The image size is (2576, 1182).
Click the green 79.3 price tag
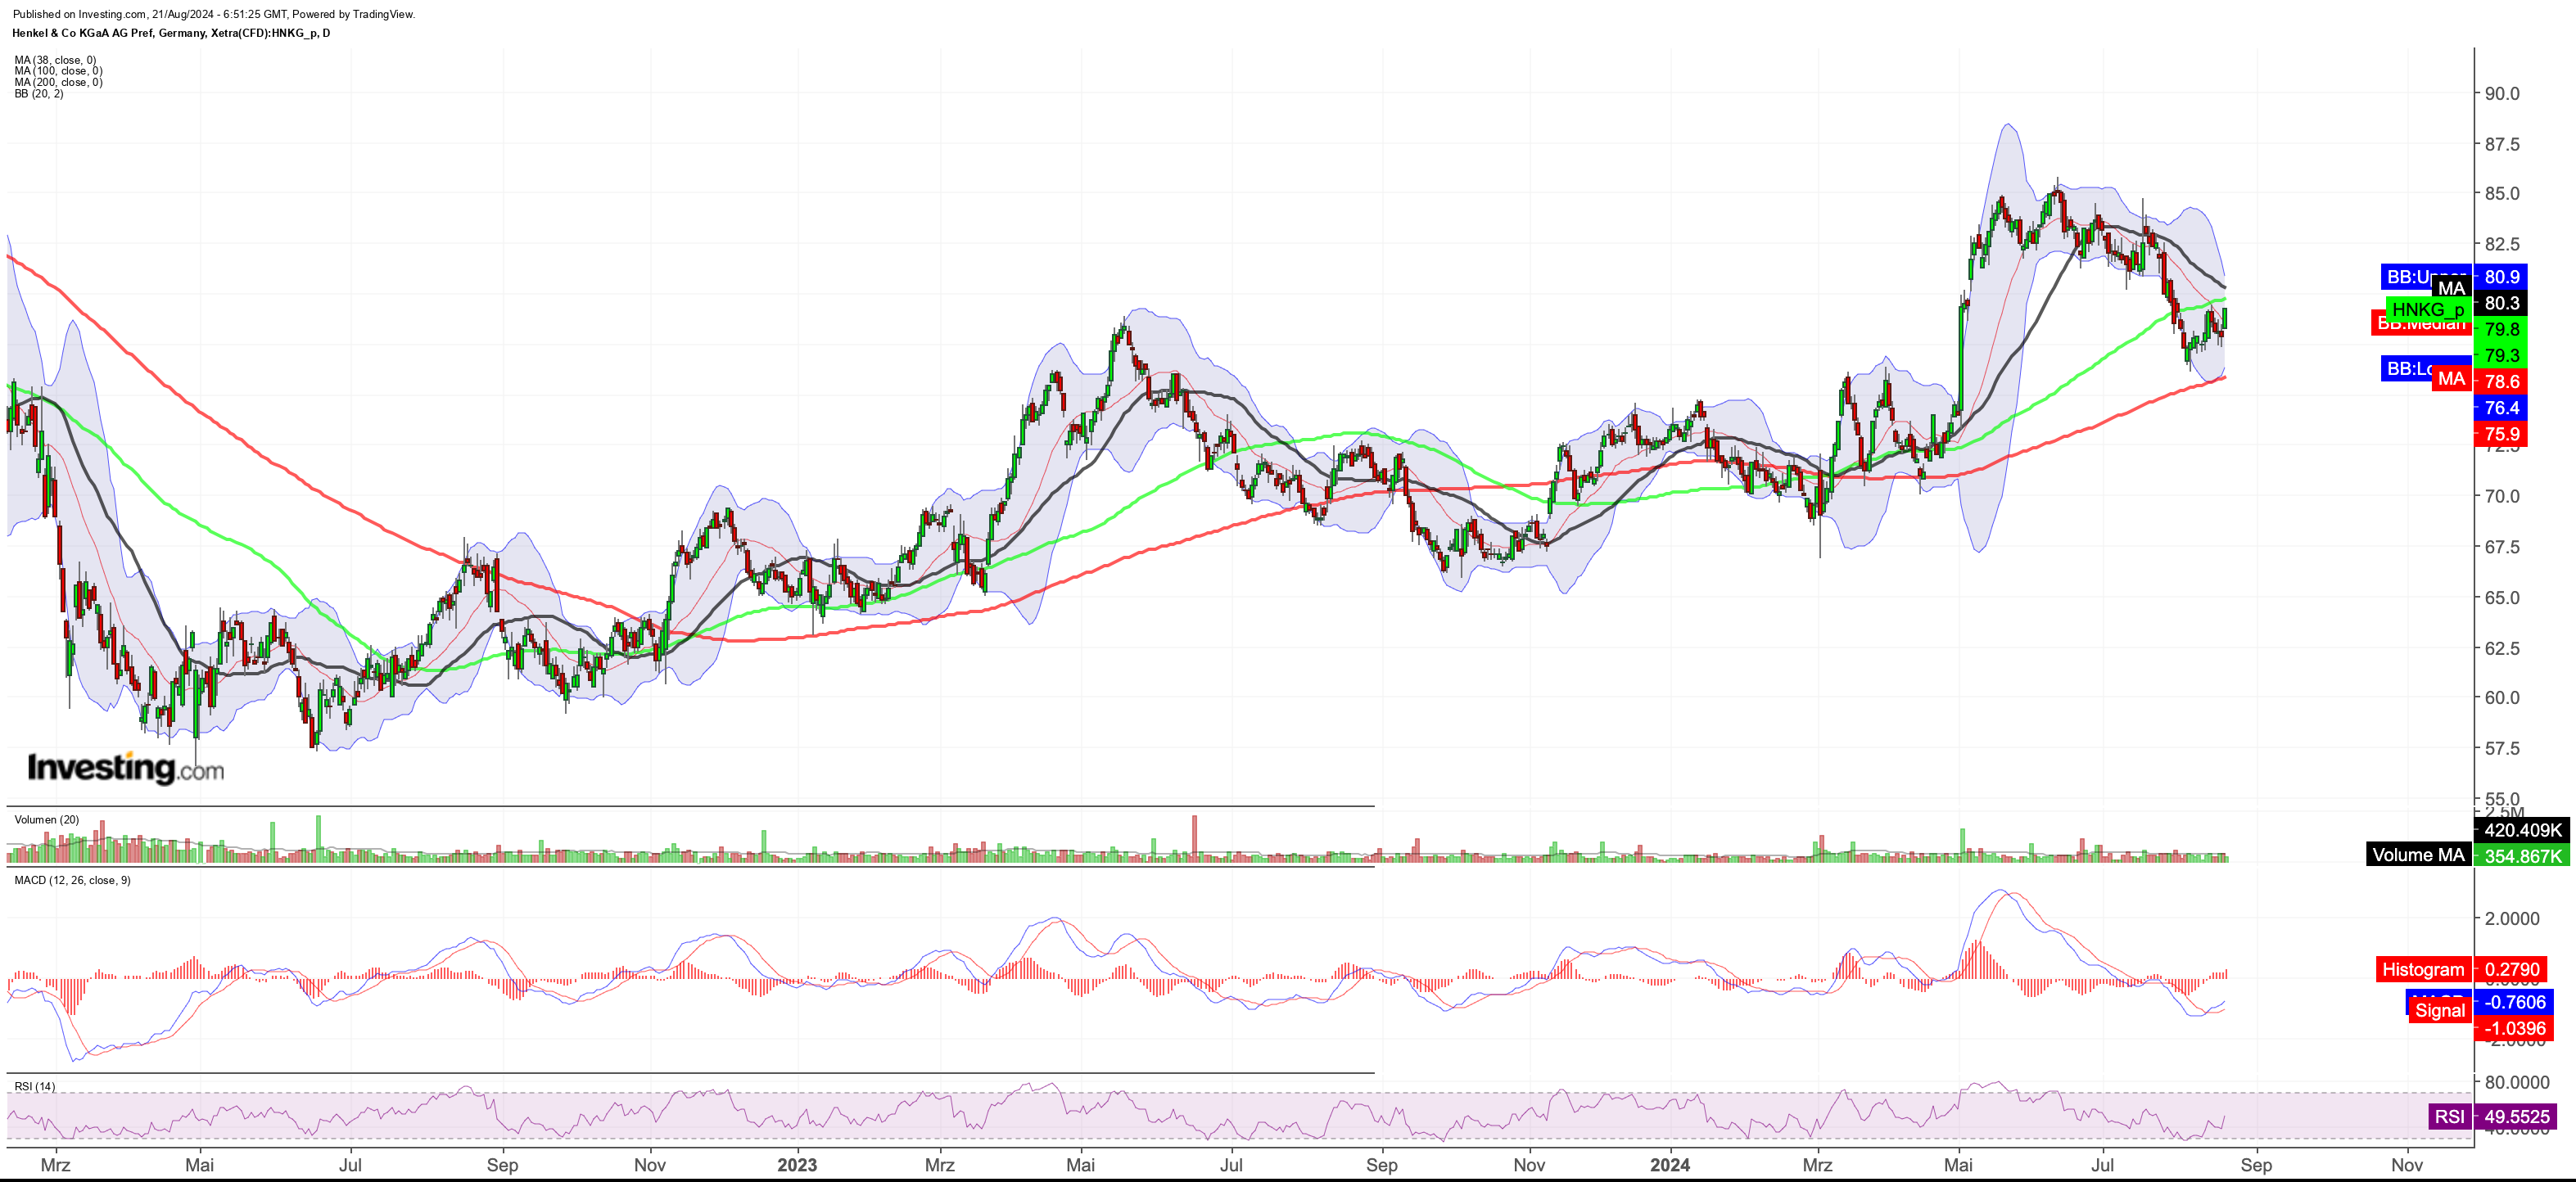coord(2501,355)
